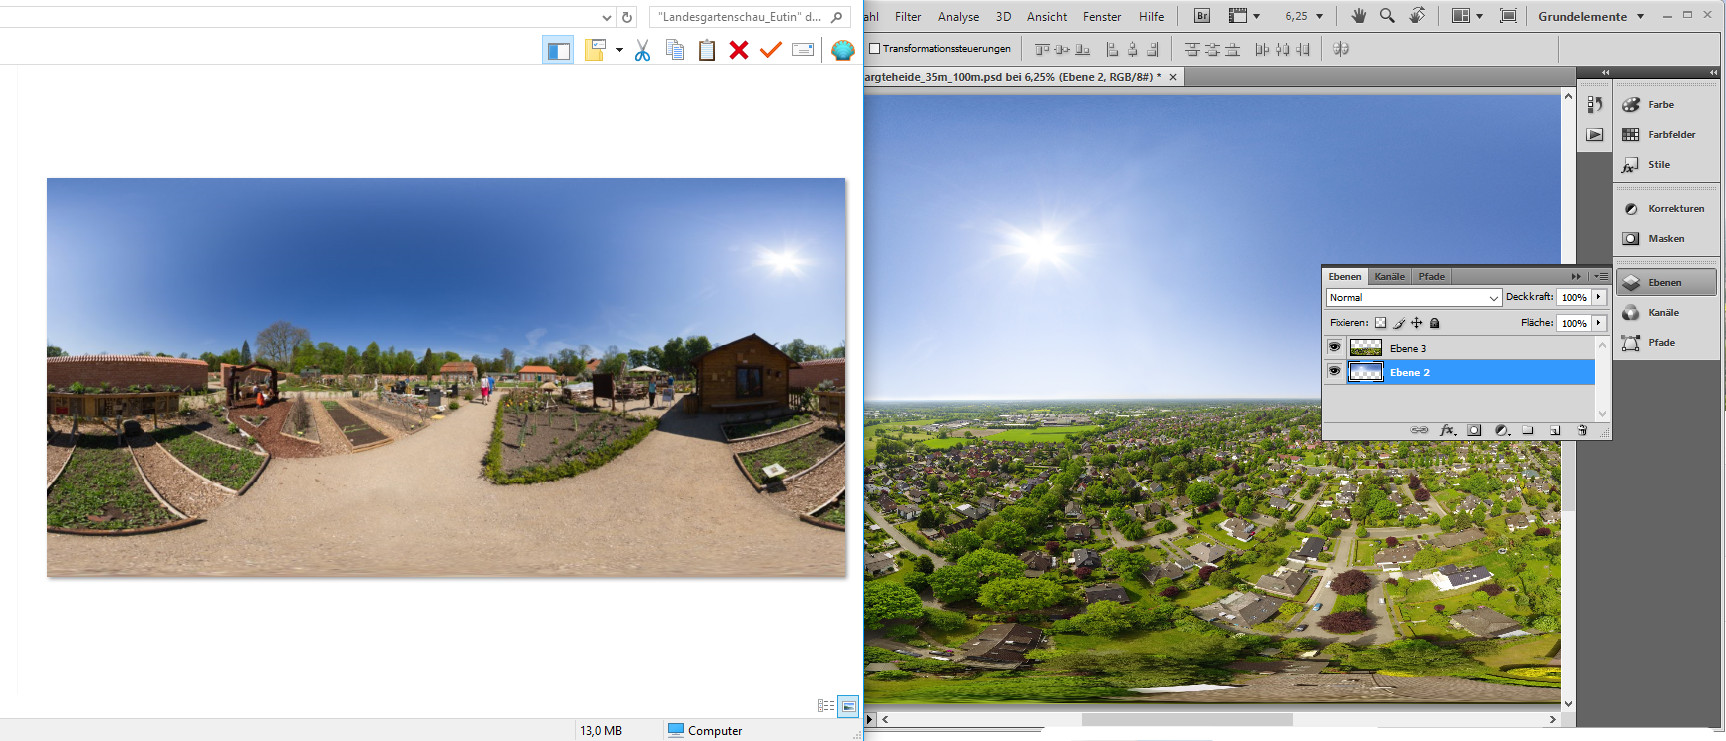Viewport: 1726px width, 741px height.
Task: Add a layer mask from Layers panel
Action: click(1474, 430)
